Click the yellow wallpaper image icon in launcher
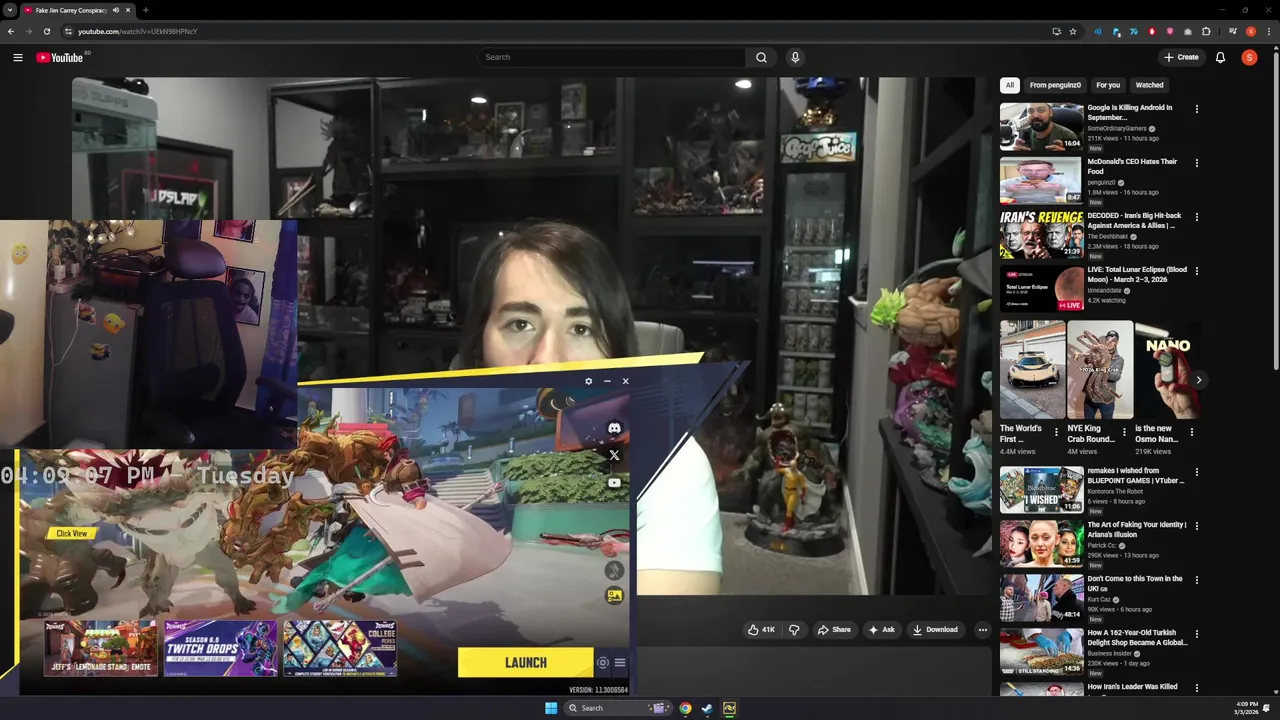Screen dimensions: 1280x720 (x=614, y=596)
